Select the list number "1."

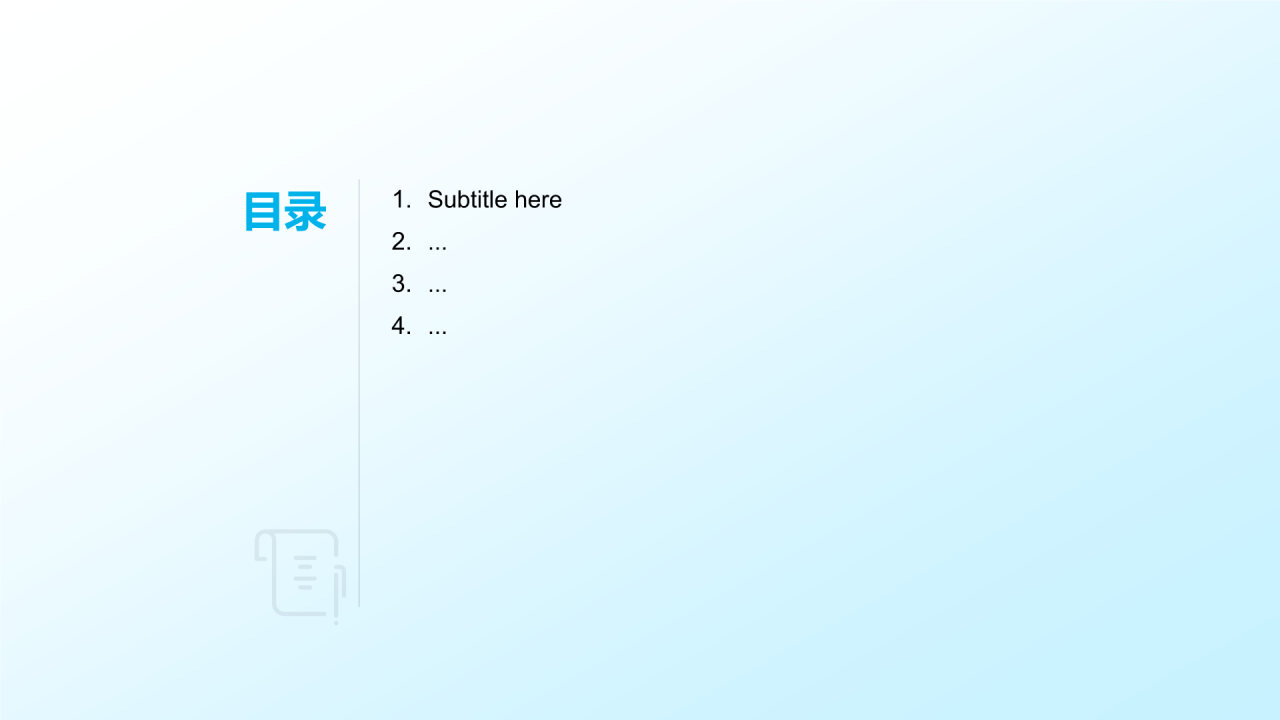(x=401, y=200)
